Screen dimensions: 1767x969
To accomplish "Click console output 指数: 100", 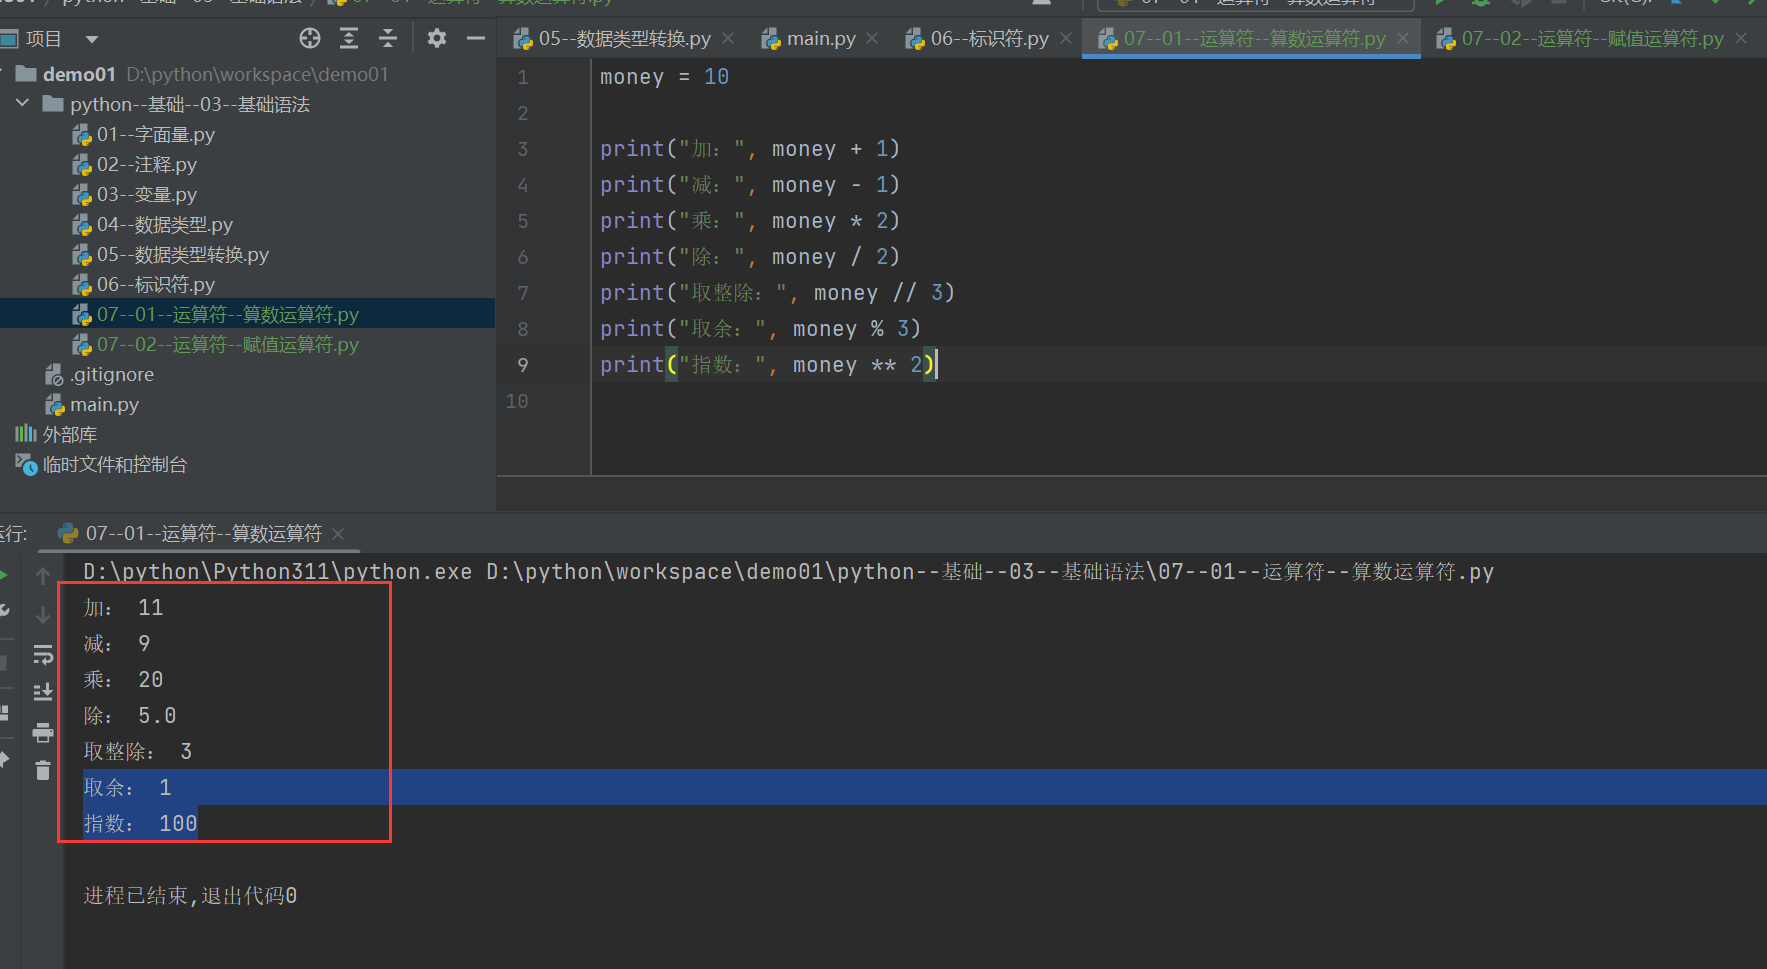I will 140,824.
